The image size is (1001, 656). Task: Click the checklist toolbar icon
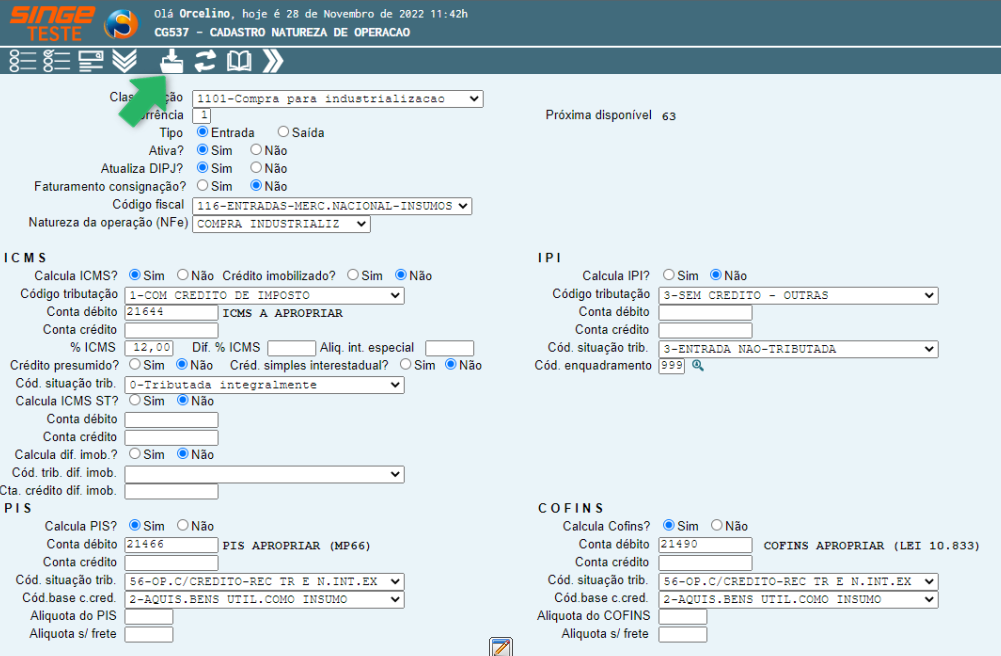click(x=56, y=61)
